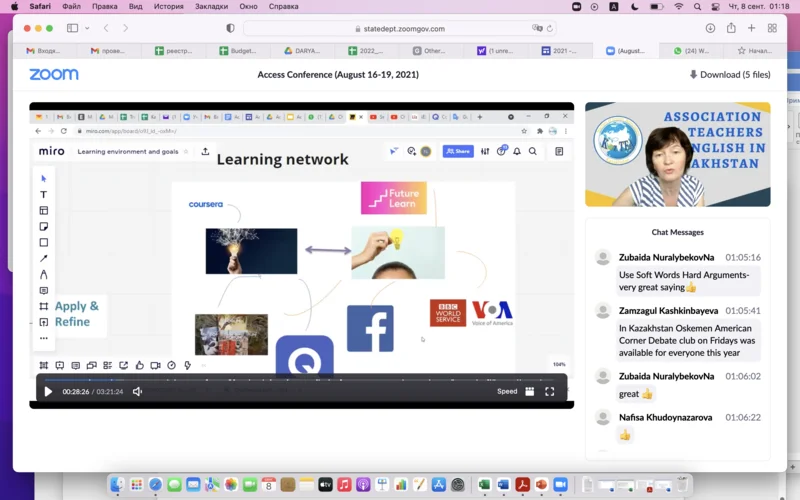Open Spotlight search in menu bar
Viewport: 800px width, 500px height.
tap(697, 7)
